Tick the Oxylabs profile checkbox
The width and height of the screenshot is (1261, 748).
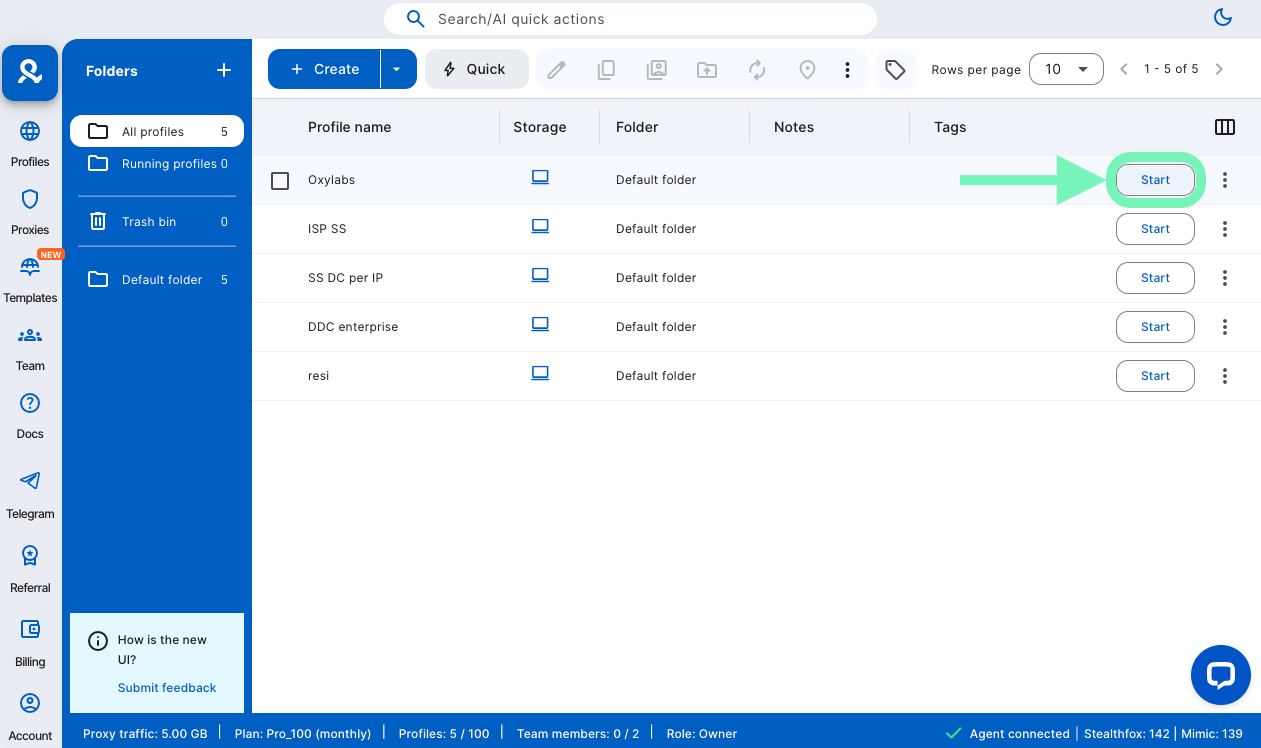point(280,180)
